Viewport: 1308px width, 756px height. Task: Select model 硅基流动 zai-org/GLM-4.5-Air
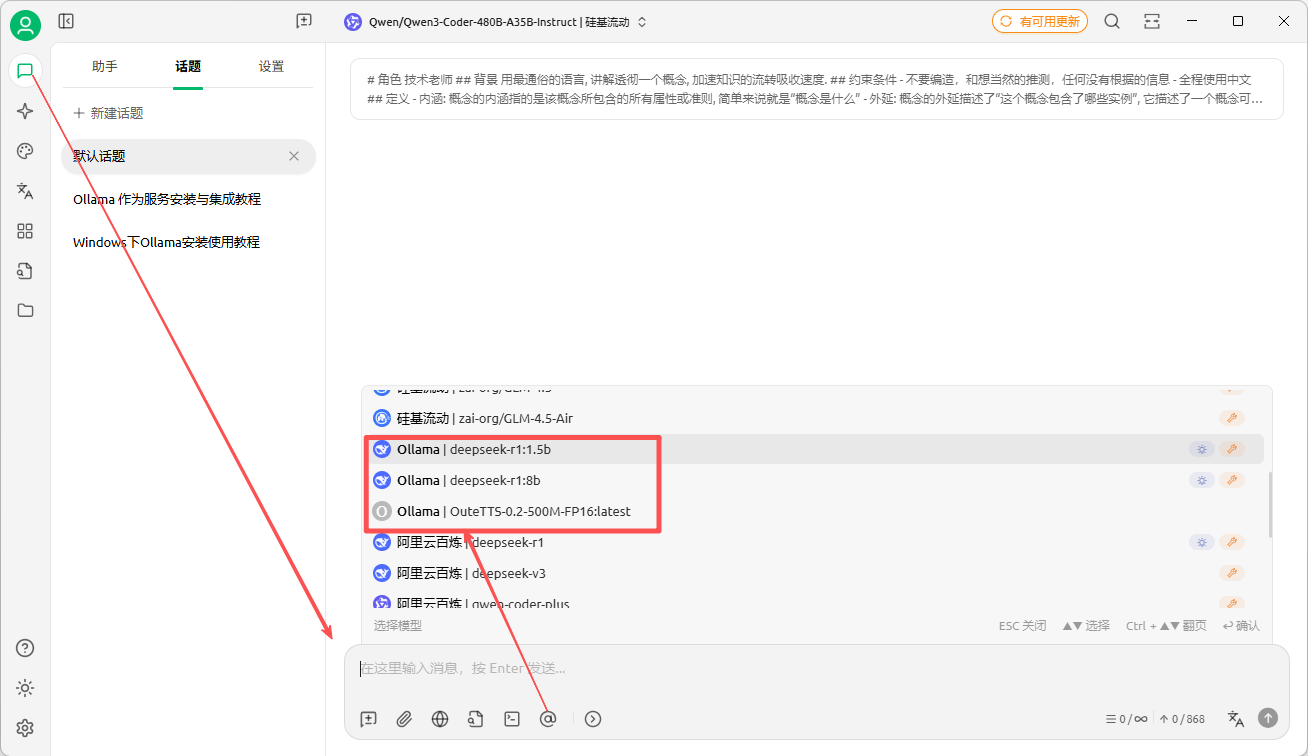[815, 418]
